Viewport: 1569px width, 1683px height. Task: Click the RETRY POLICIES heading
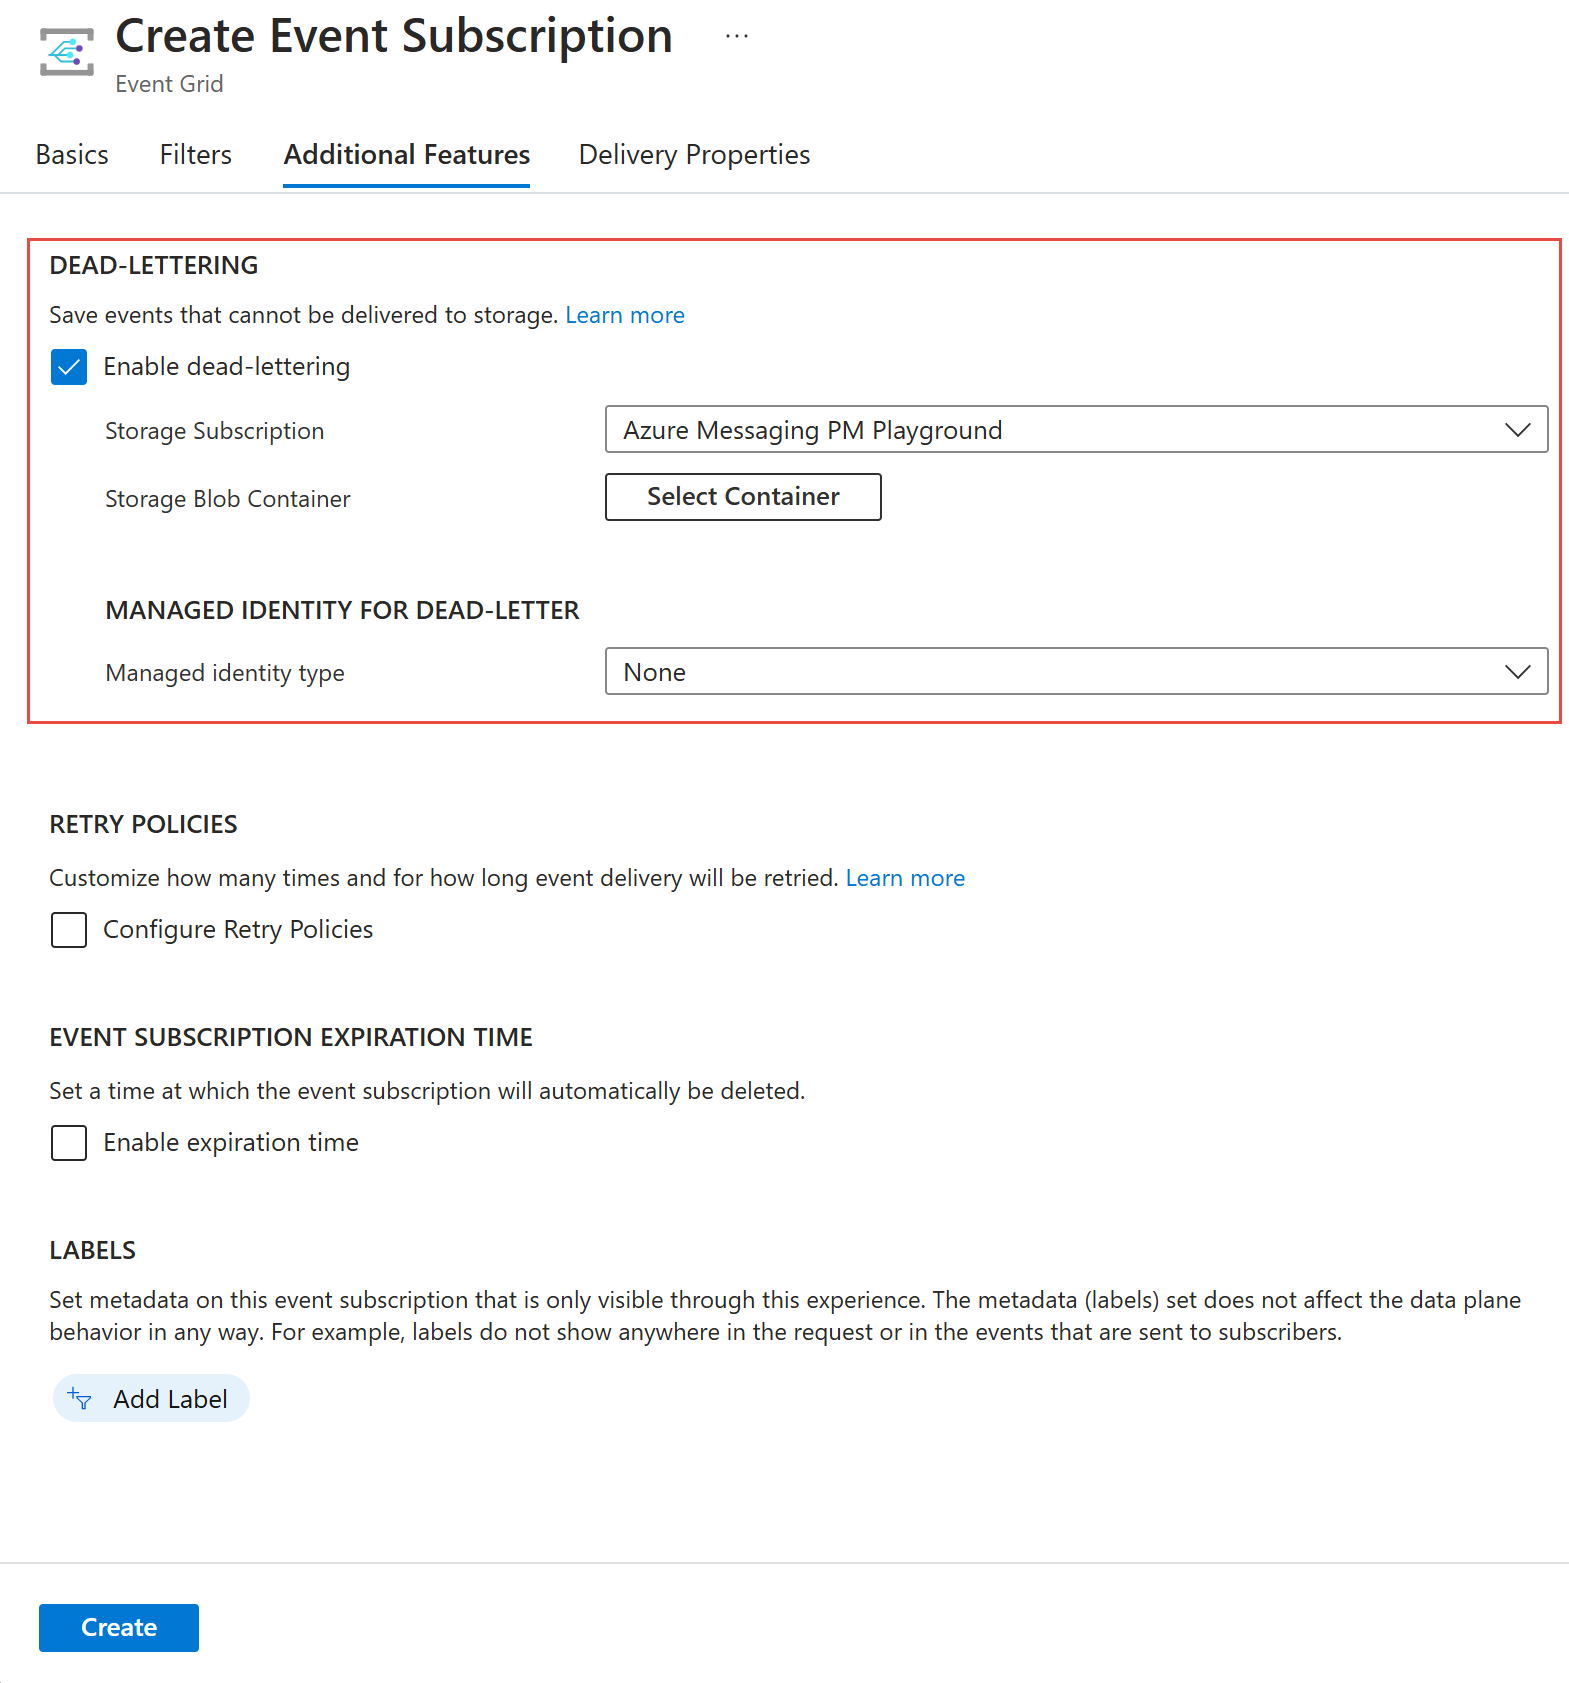click(x=143, y=824)
